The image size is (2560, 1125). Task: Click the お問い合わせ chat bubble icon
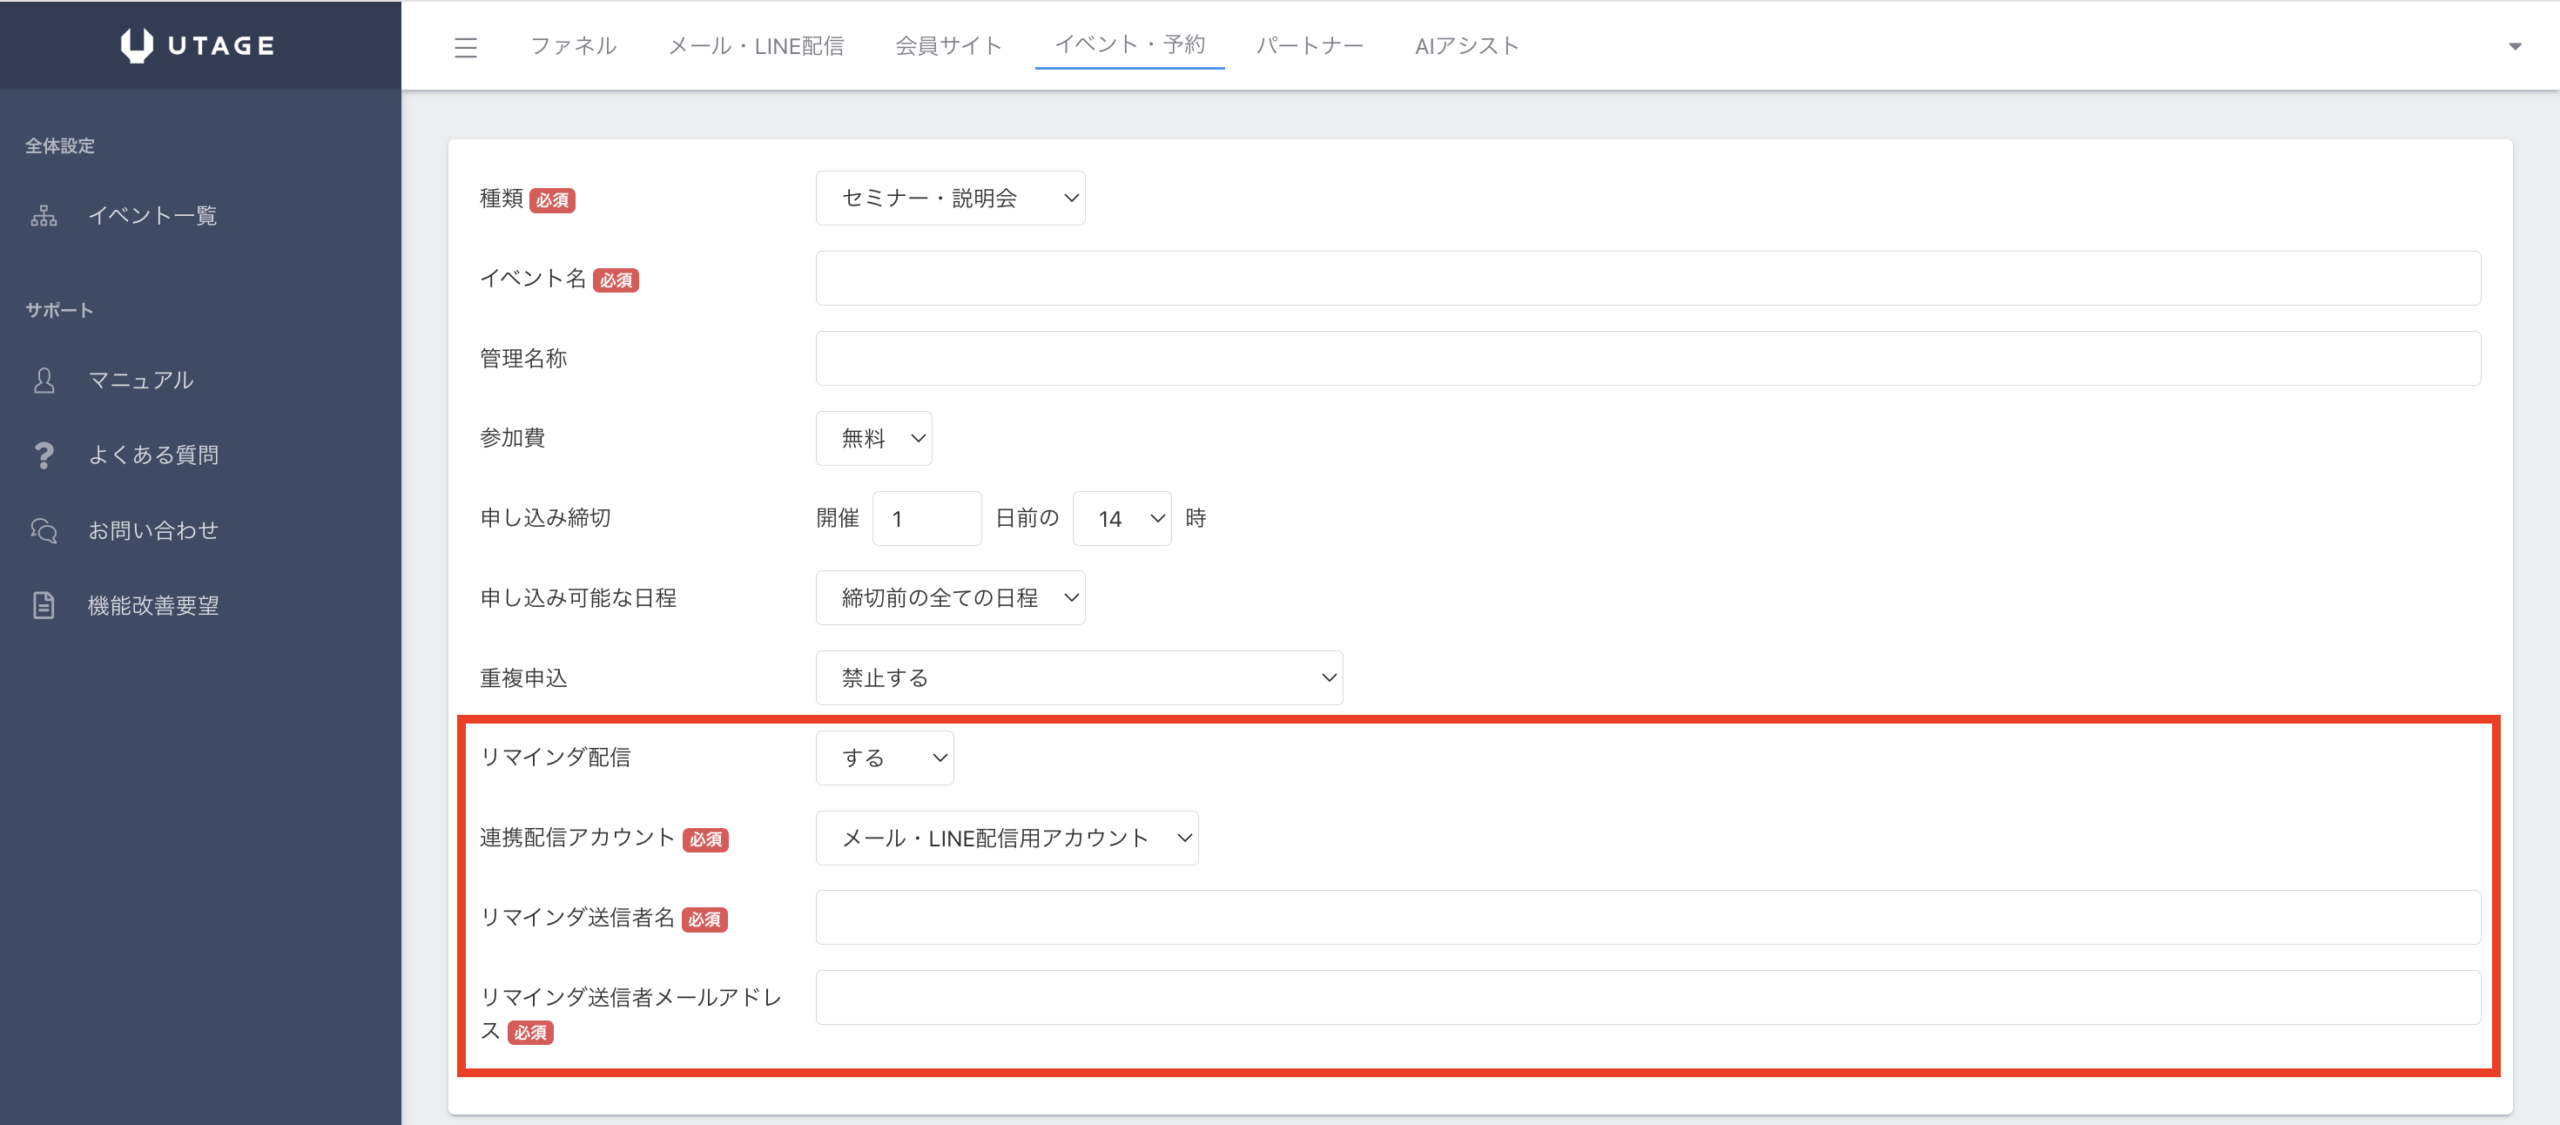tap(44, 530)
